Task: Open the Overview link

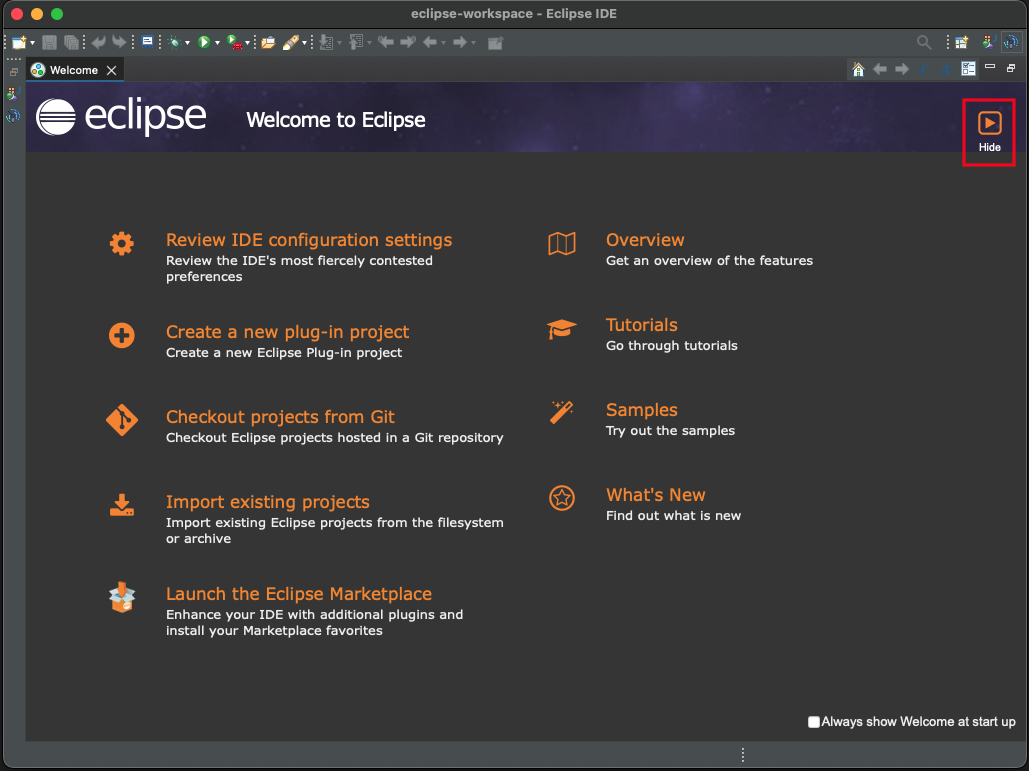Action: point(645,240)
